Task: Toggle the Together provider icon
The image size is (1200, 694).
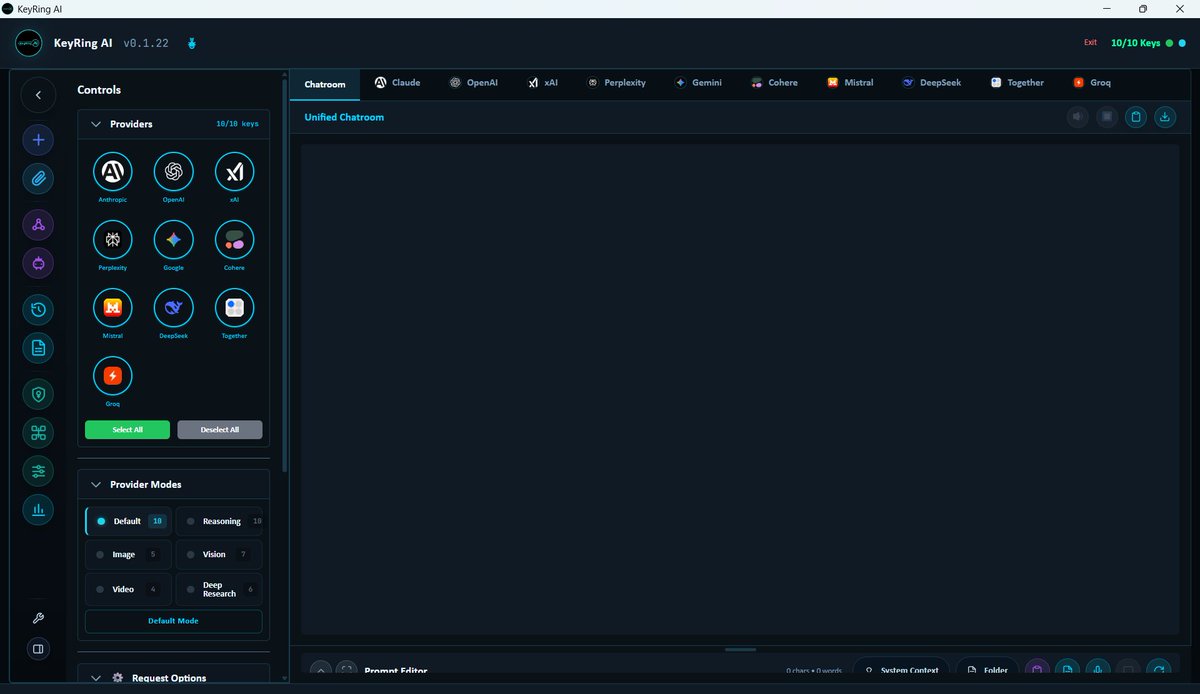Action: click(235, 308)
